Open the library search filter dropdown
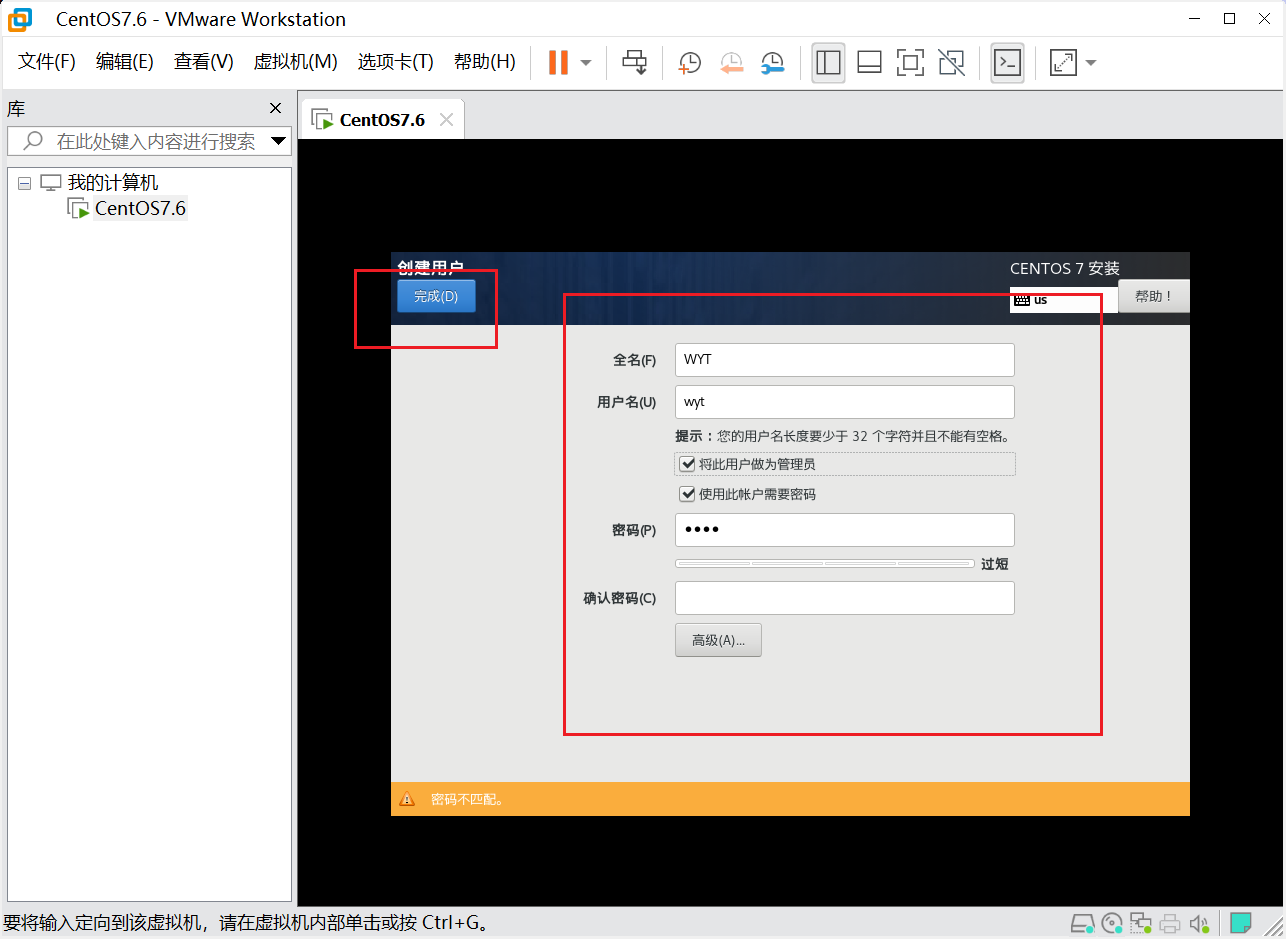 pos(279,141)
